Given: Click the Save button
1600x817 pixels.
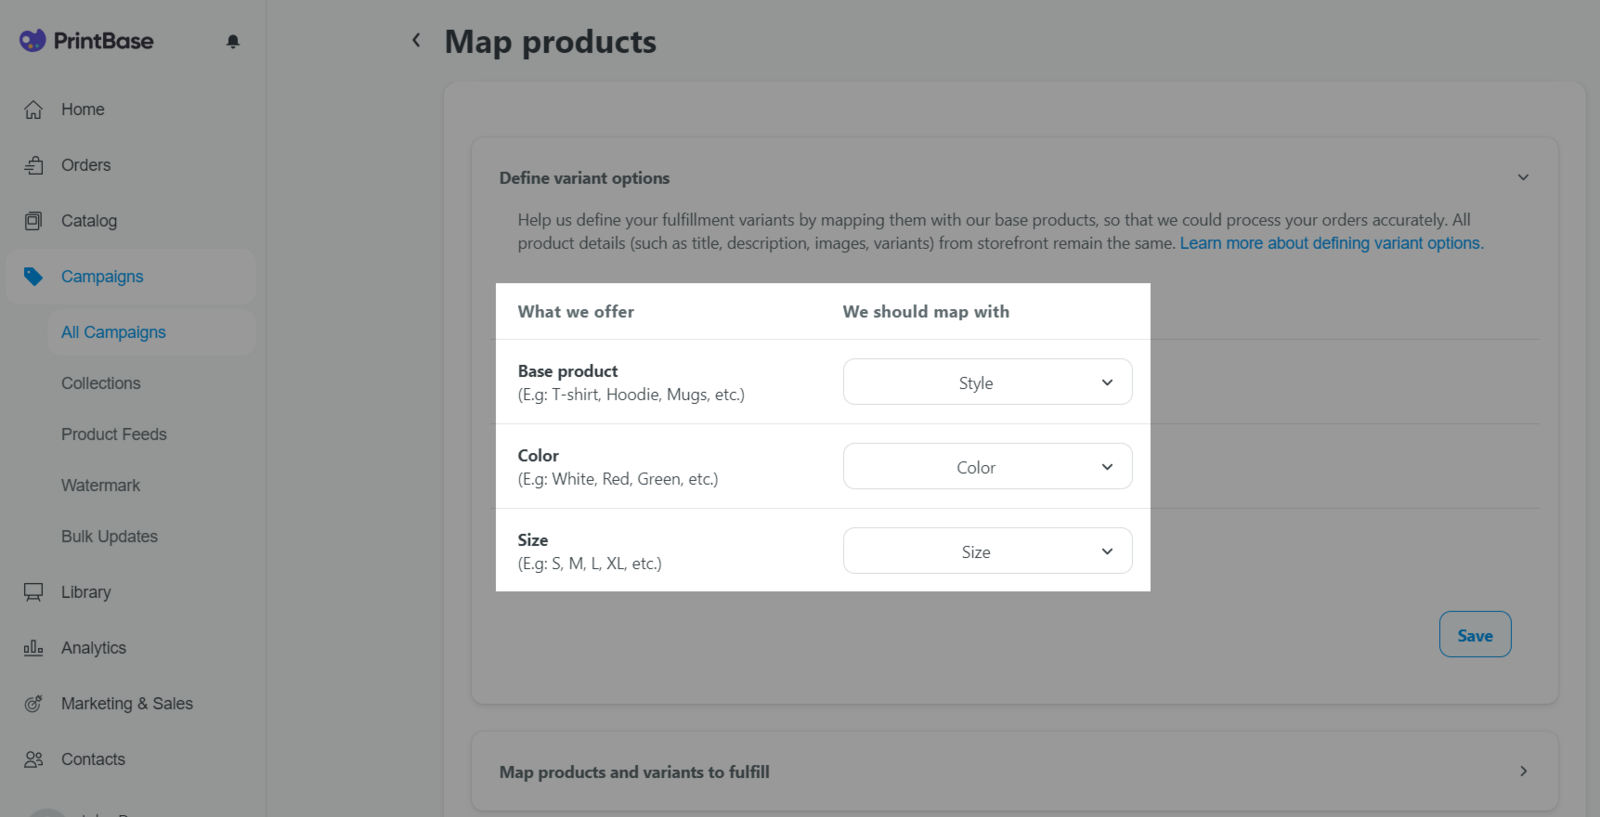Looking at the screenshot, I should coord(1475,635).
